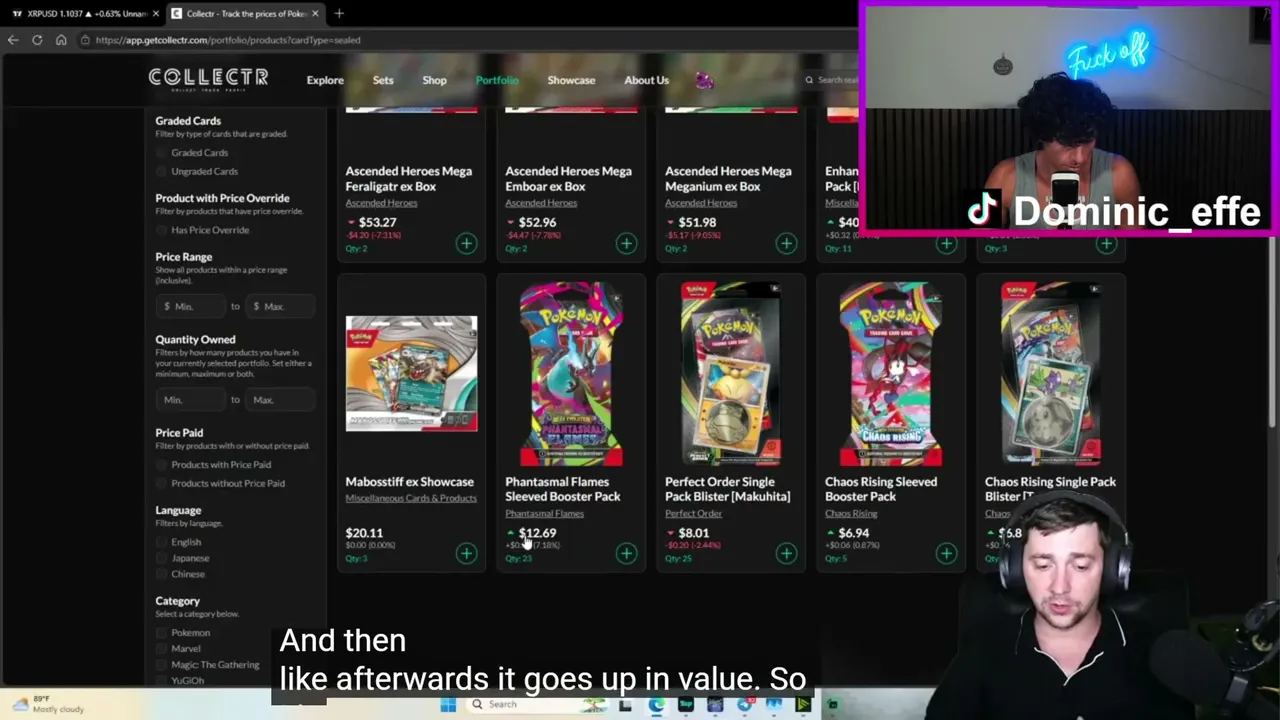The width and height of the screenshot is (1280, 720).
Task: Open Miscellaneous Cards & Products link
Action: (411, 498)
